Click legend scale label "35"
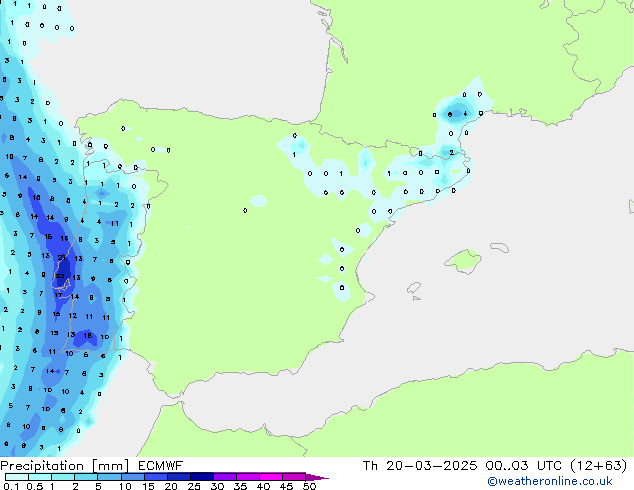634x490 pixels. [240, 486]
